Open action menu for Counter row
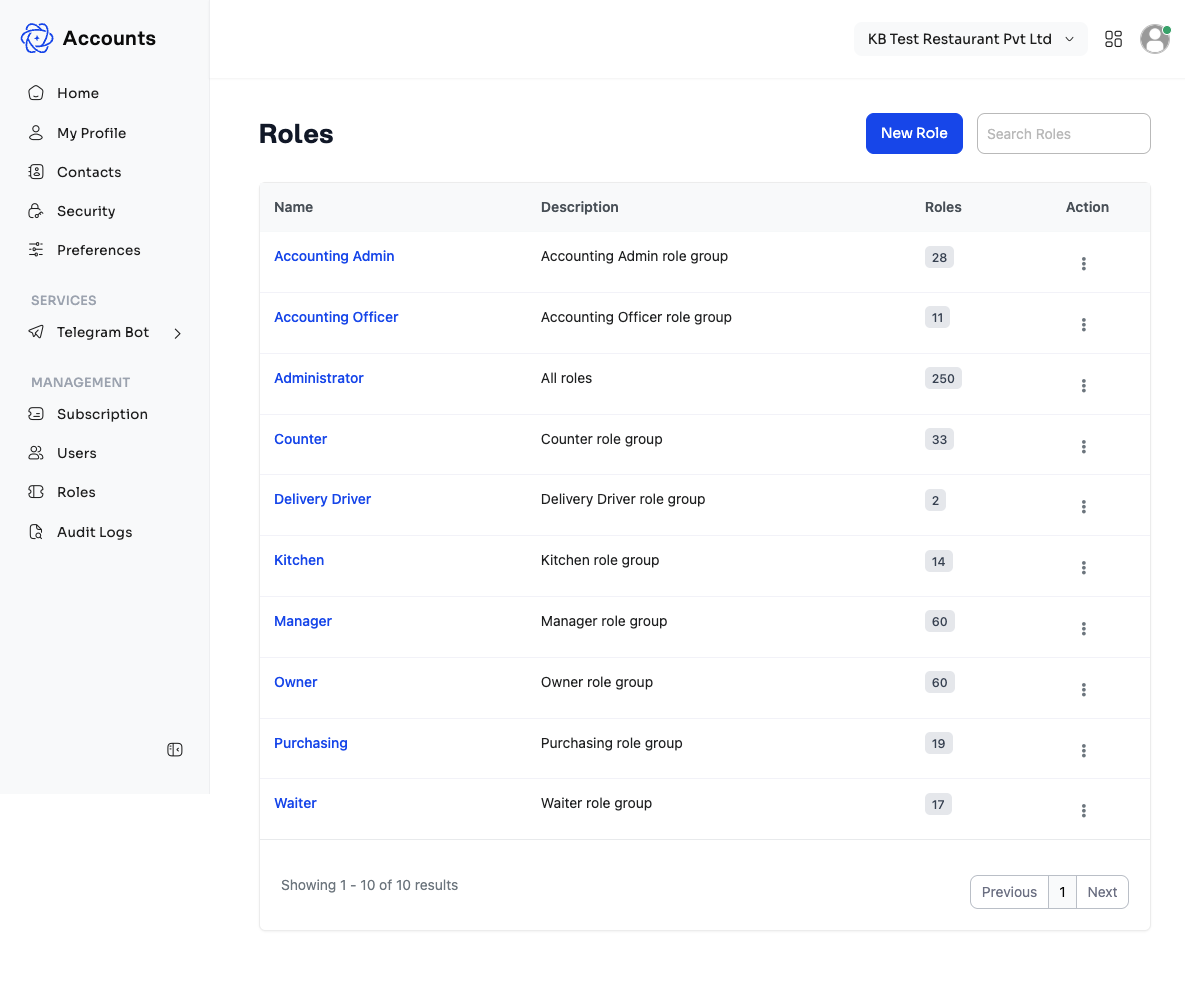Screen dimensions: 1185x1003 point(1083,447)
